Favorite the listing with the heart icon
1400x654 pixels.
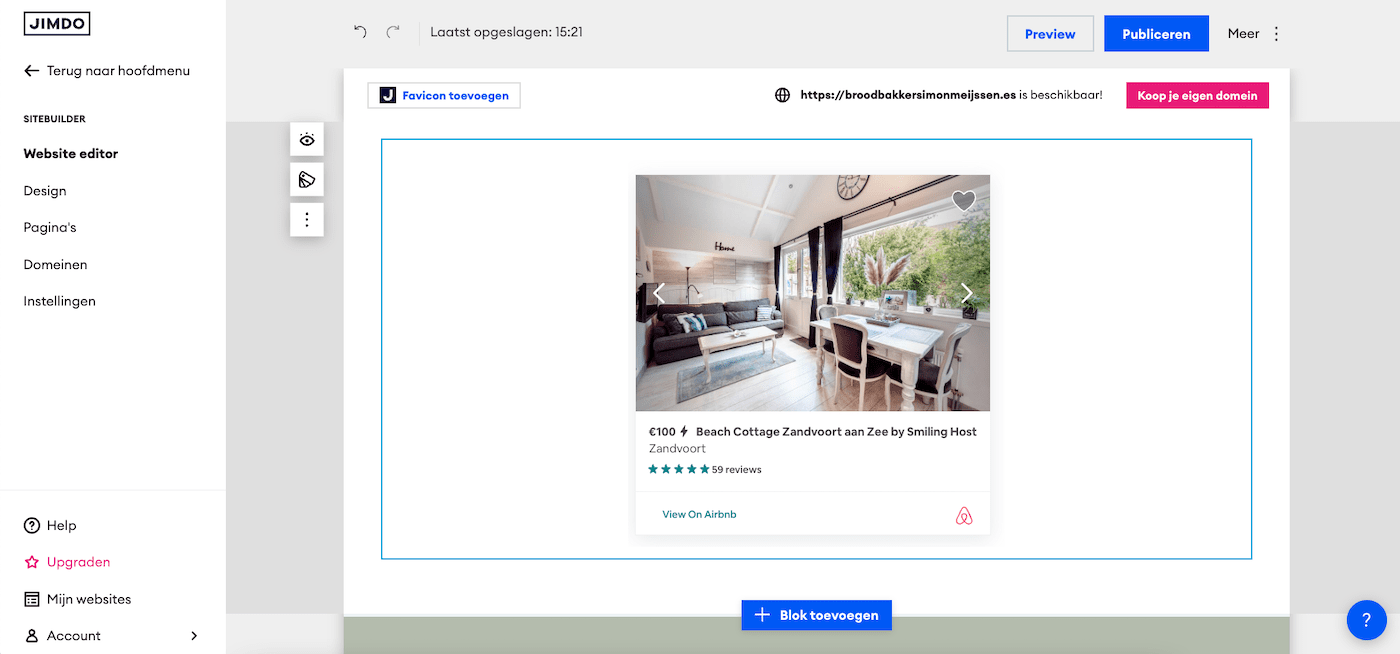963,201
